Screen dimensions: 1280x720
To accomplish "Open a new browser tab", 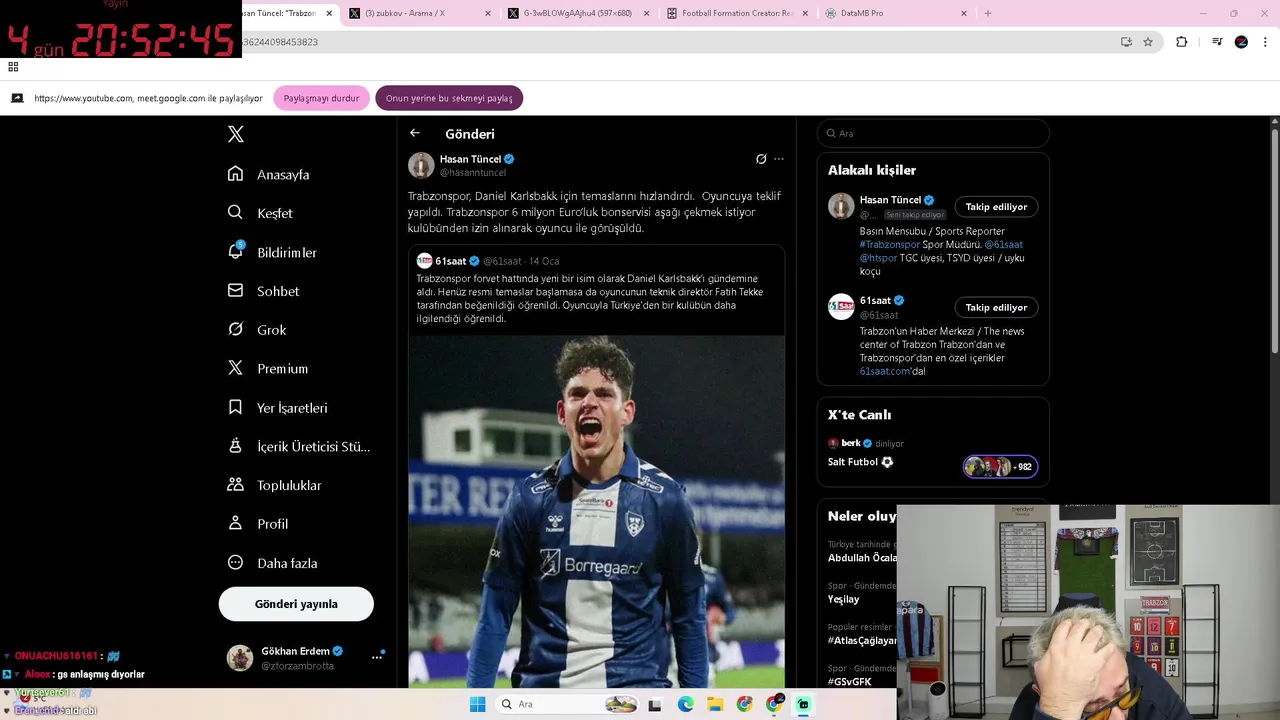I will coord(988,13).
